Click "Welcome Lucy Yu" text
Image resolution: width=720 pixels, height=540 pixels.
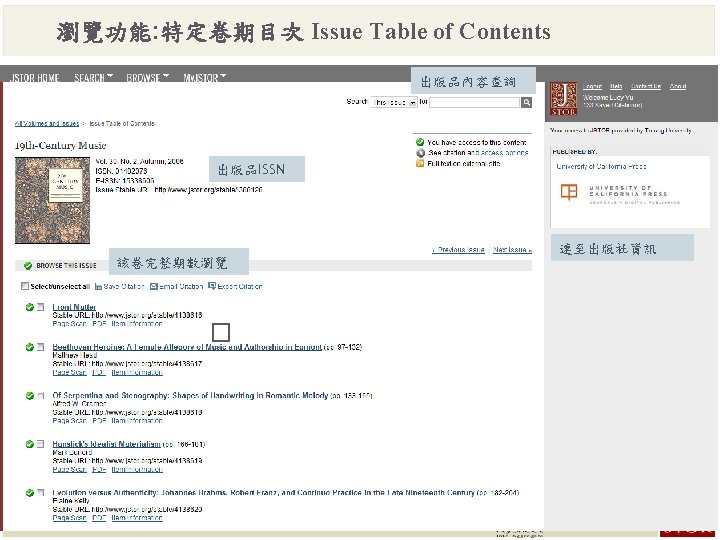[608, 97]
